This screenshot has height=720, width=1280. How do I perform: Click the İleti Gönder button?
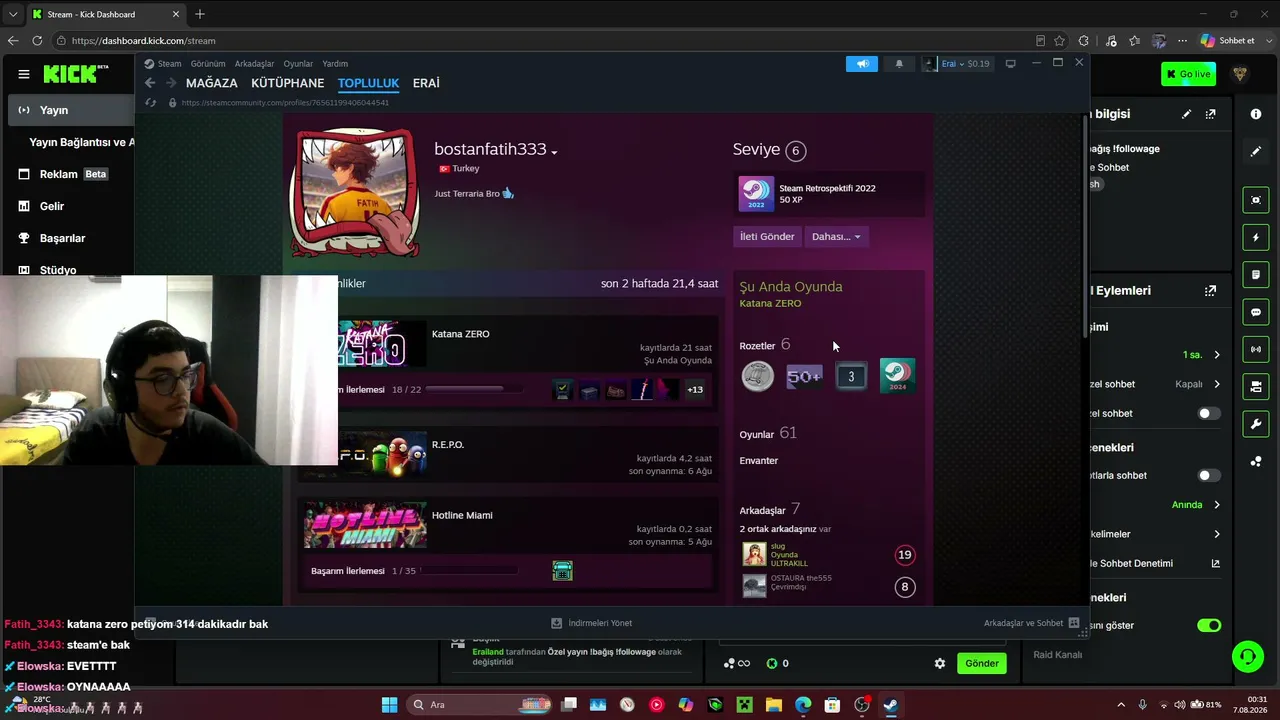tap(767, 237)
